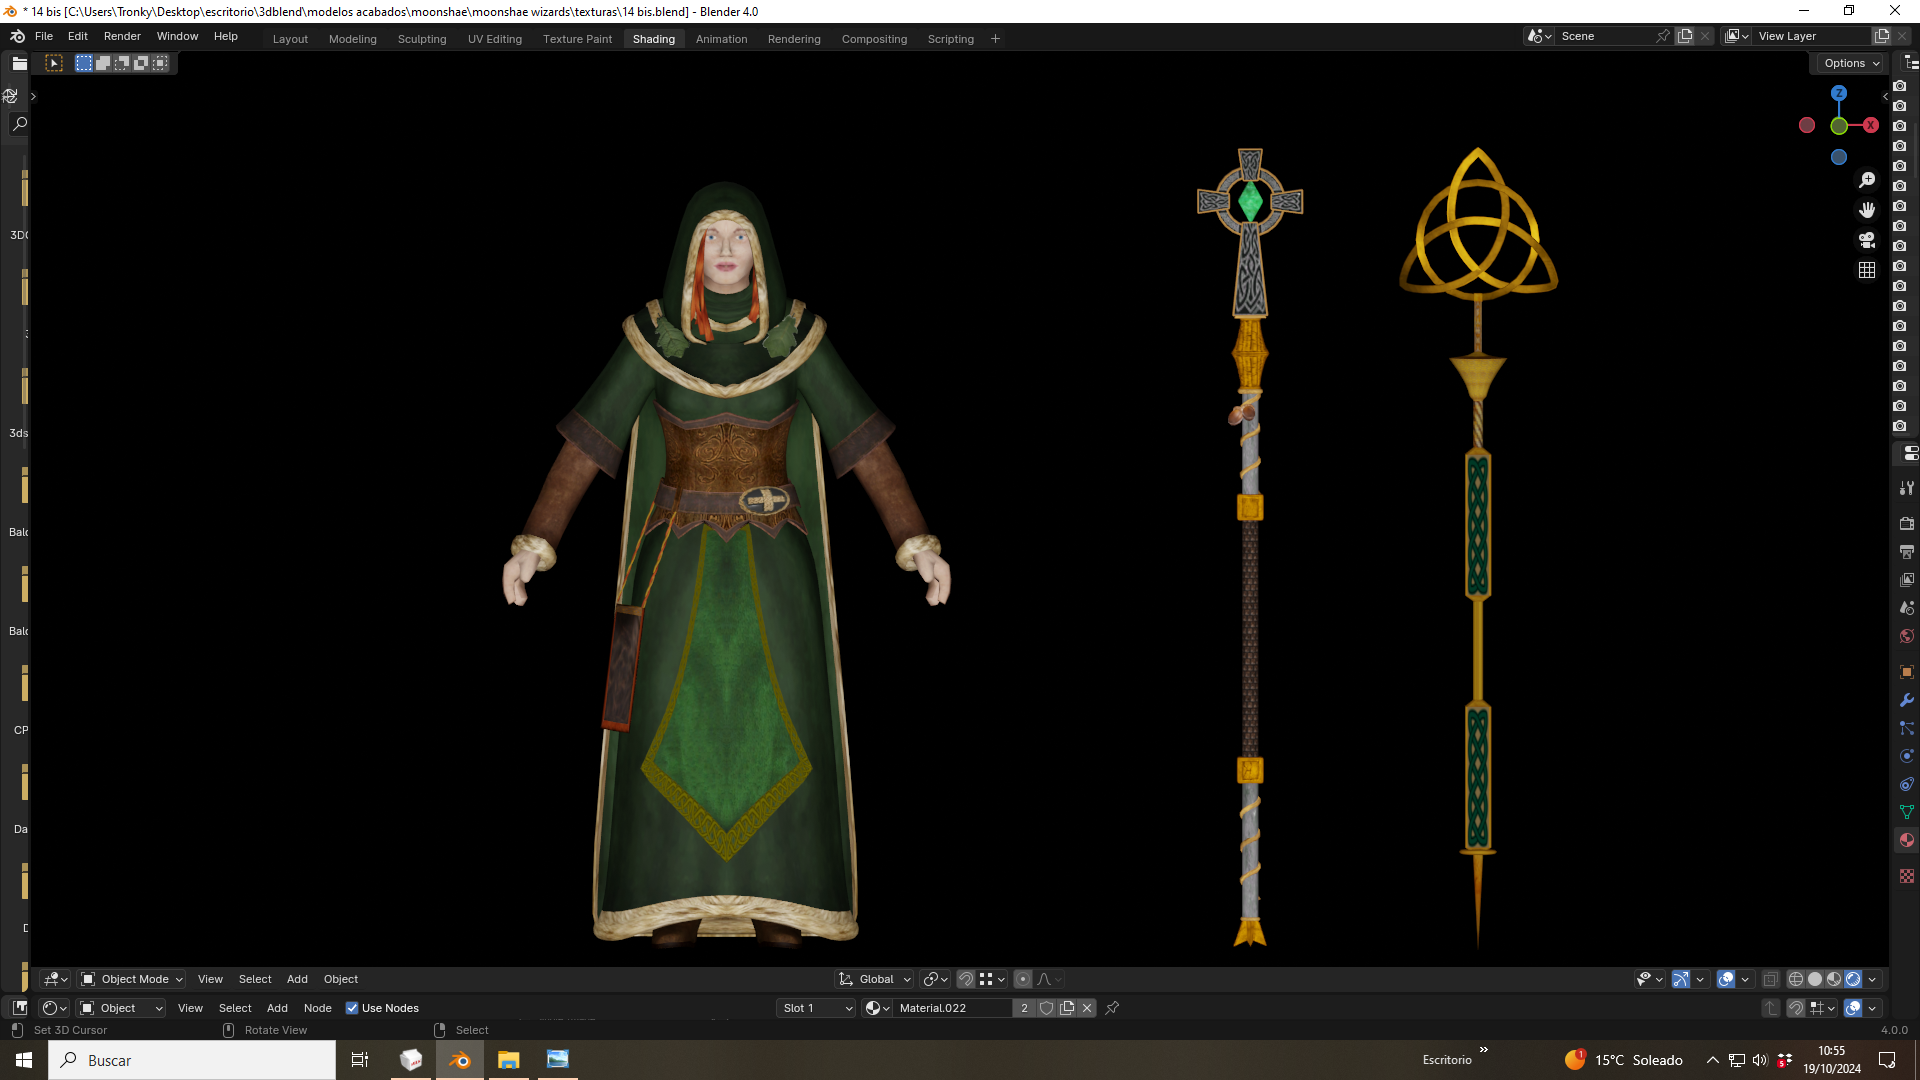The image size is (1920, 1080).
Task: Open the Object Mode dropdown
Action: (x=132, y=979)
